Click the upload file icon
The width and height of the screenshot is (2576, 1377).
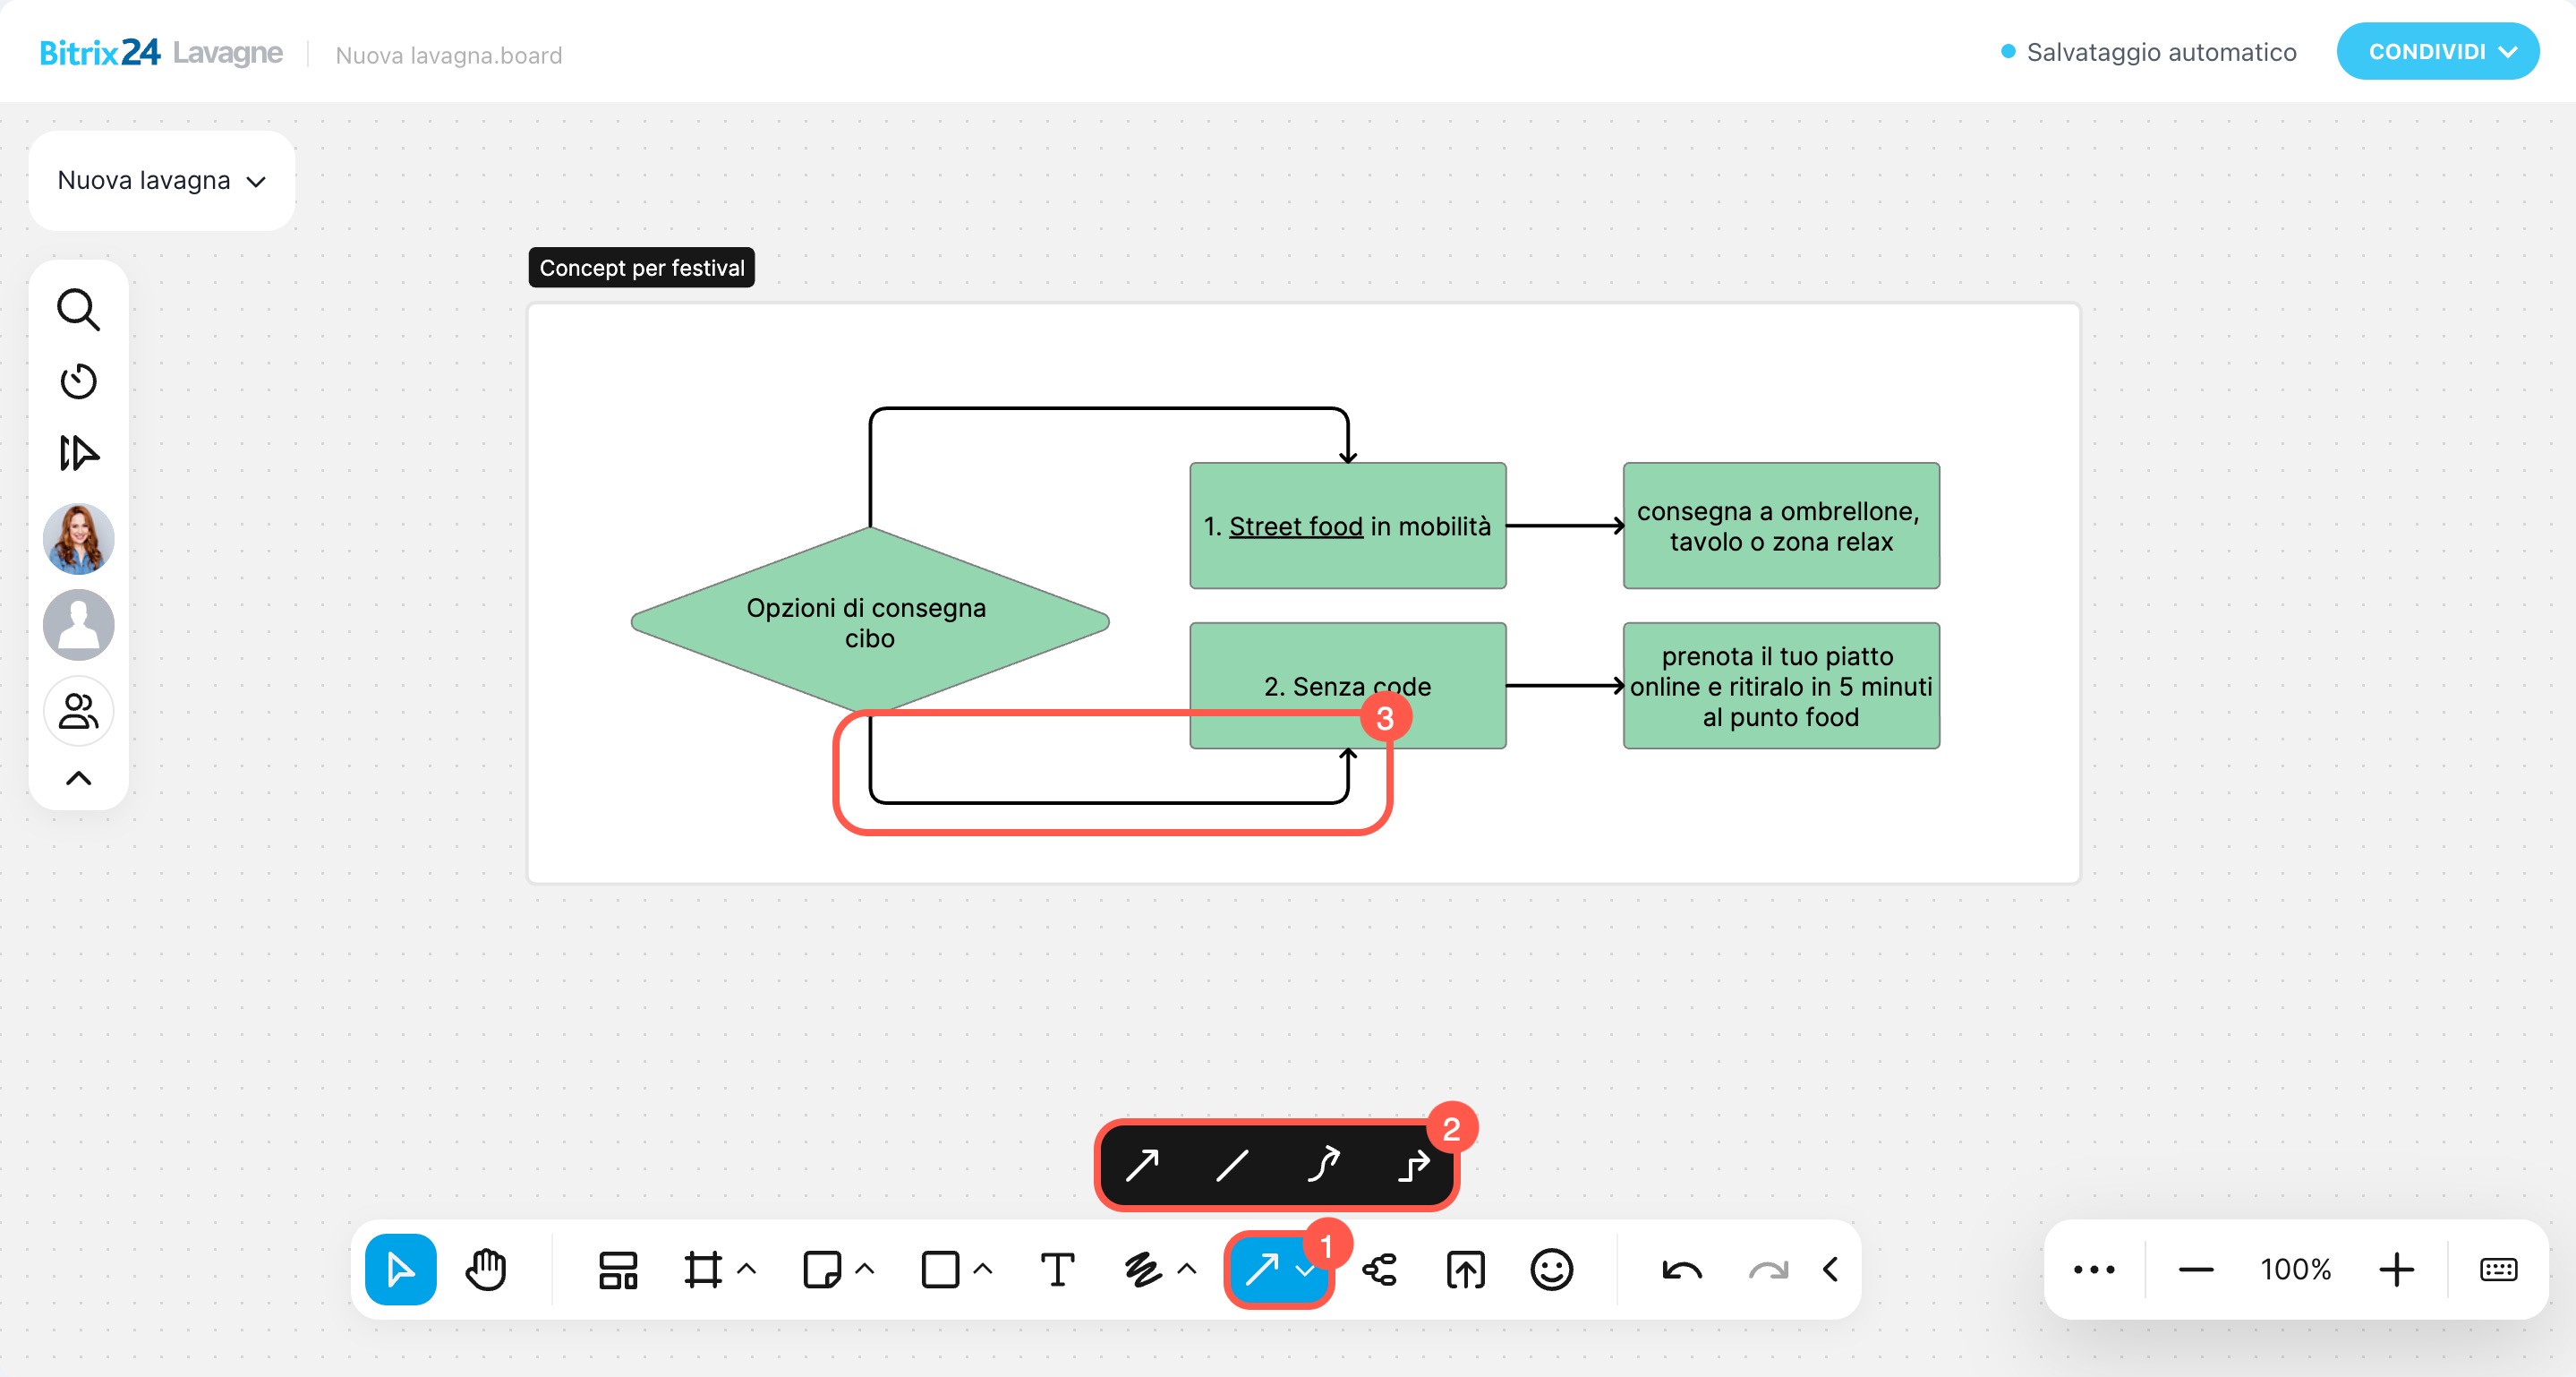click(x=1465, y=1270)
